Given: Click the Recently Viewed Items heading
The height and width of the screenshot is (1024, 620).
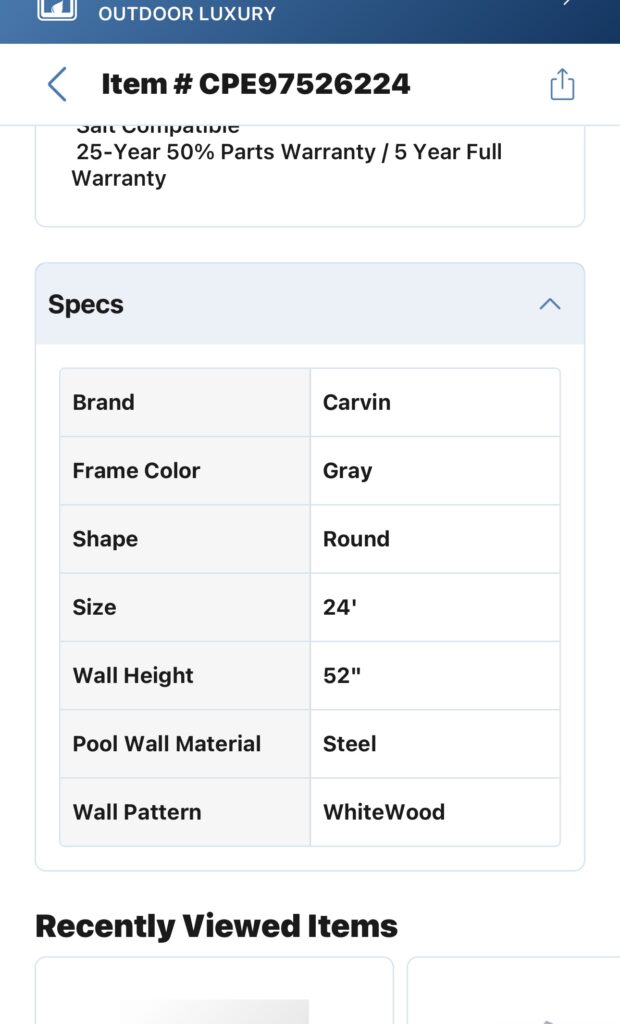Looking at the screenshot, I should [x=216, y=926].
